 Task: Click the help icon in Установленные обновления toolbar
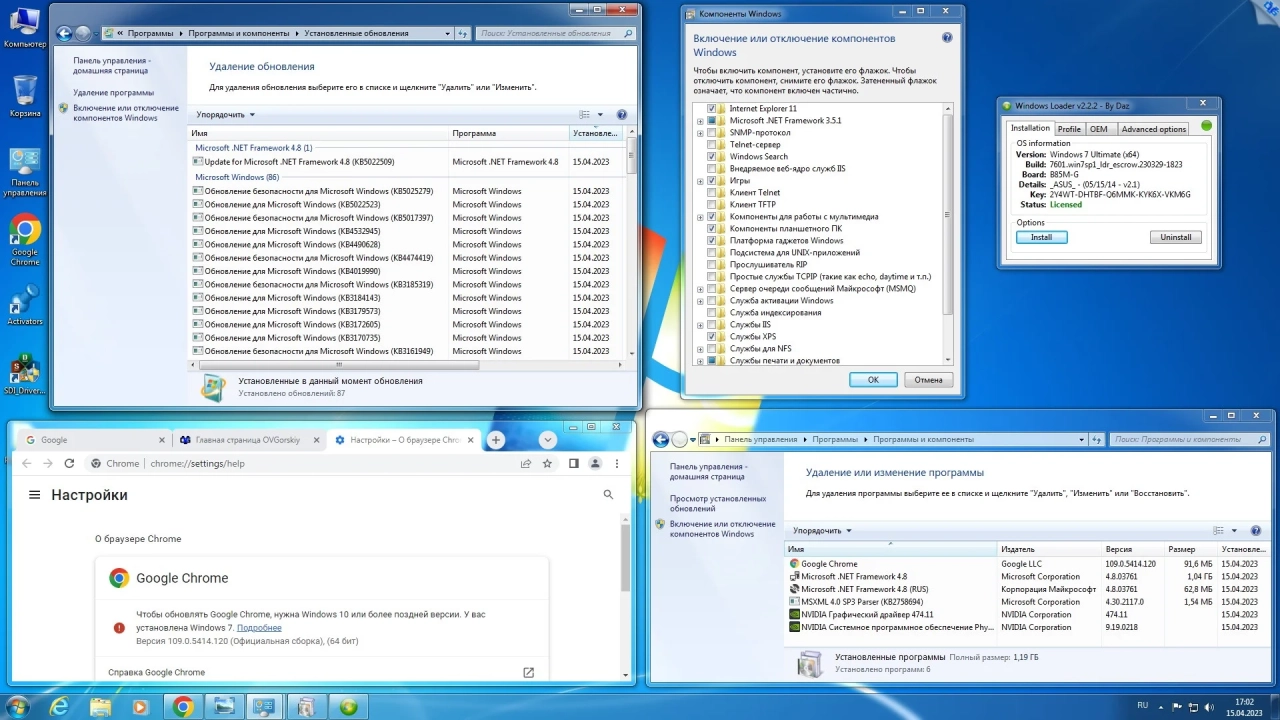(622, 115)
